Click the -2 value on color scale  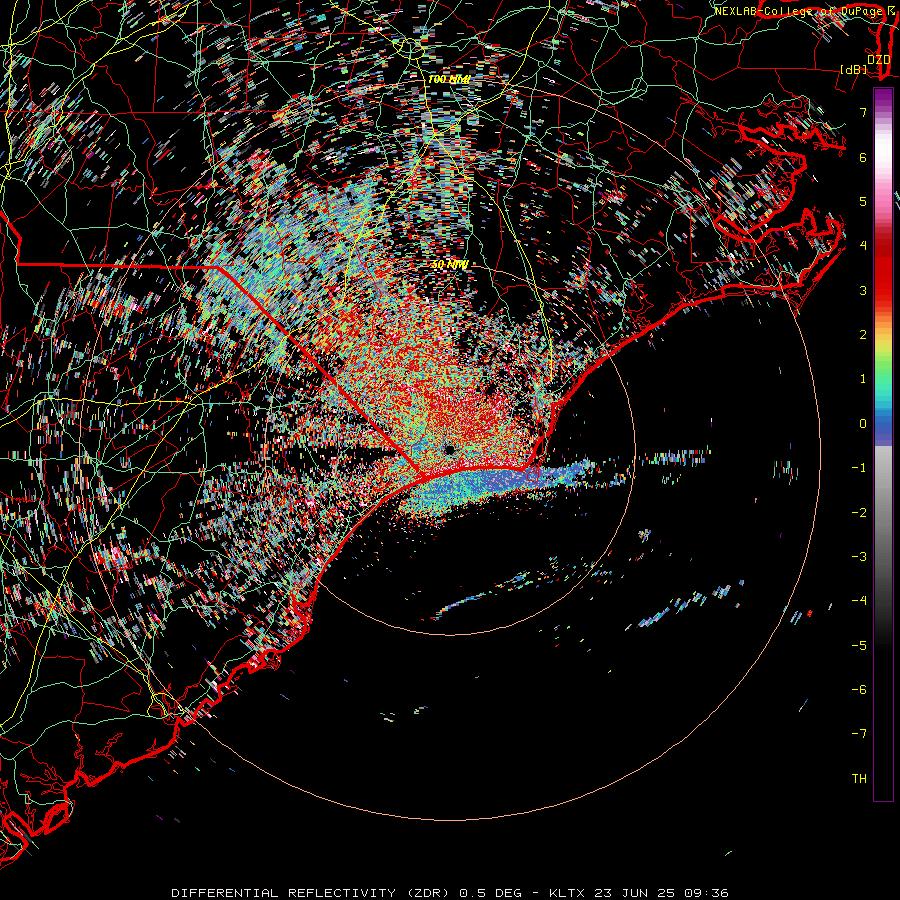point(859,513)
